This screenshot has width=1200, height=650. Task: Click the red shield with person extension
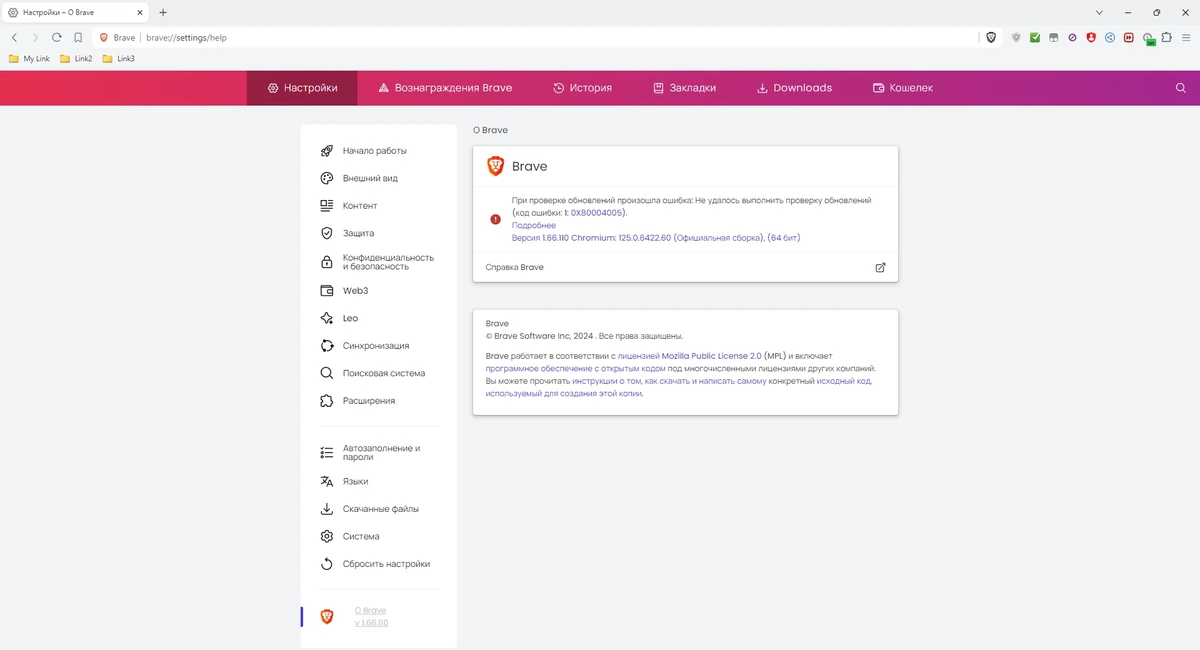click(x=1091, y=37)
